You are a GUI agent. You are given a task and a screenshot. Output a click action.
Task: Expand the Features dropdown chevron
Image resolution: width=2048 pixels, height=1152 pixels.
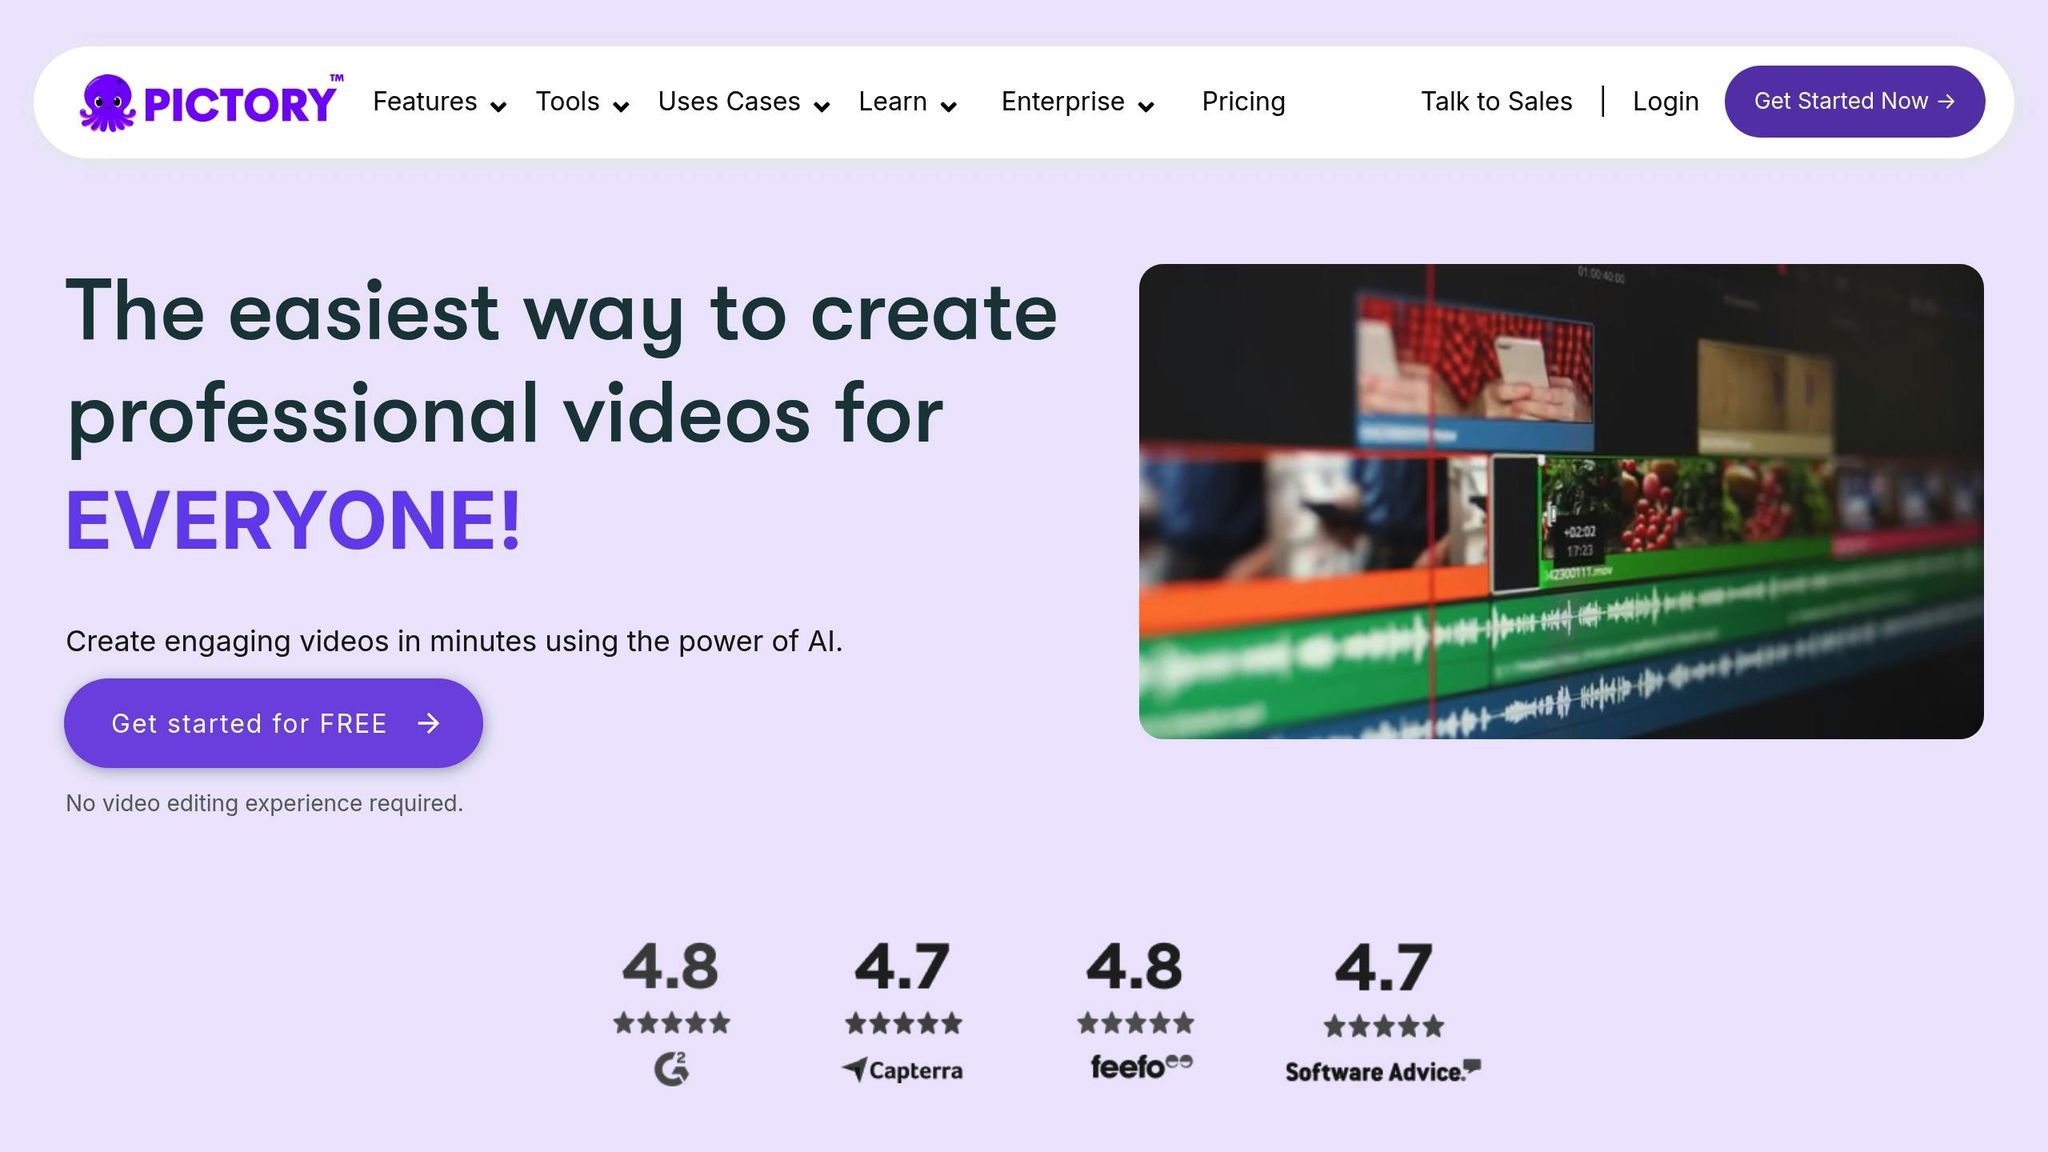point(498,107)
